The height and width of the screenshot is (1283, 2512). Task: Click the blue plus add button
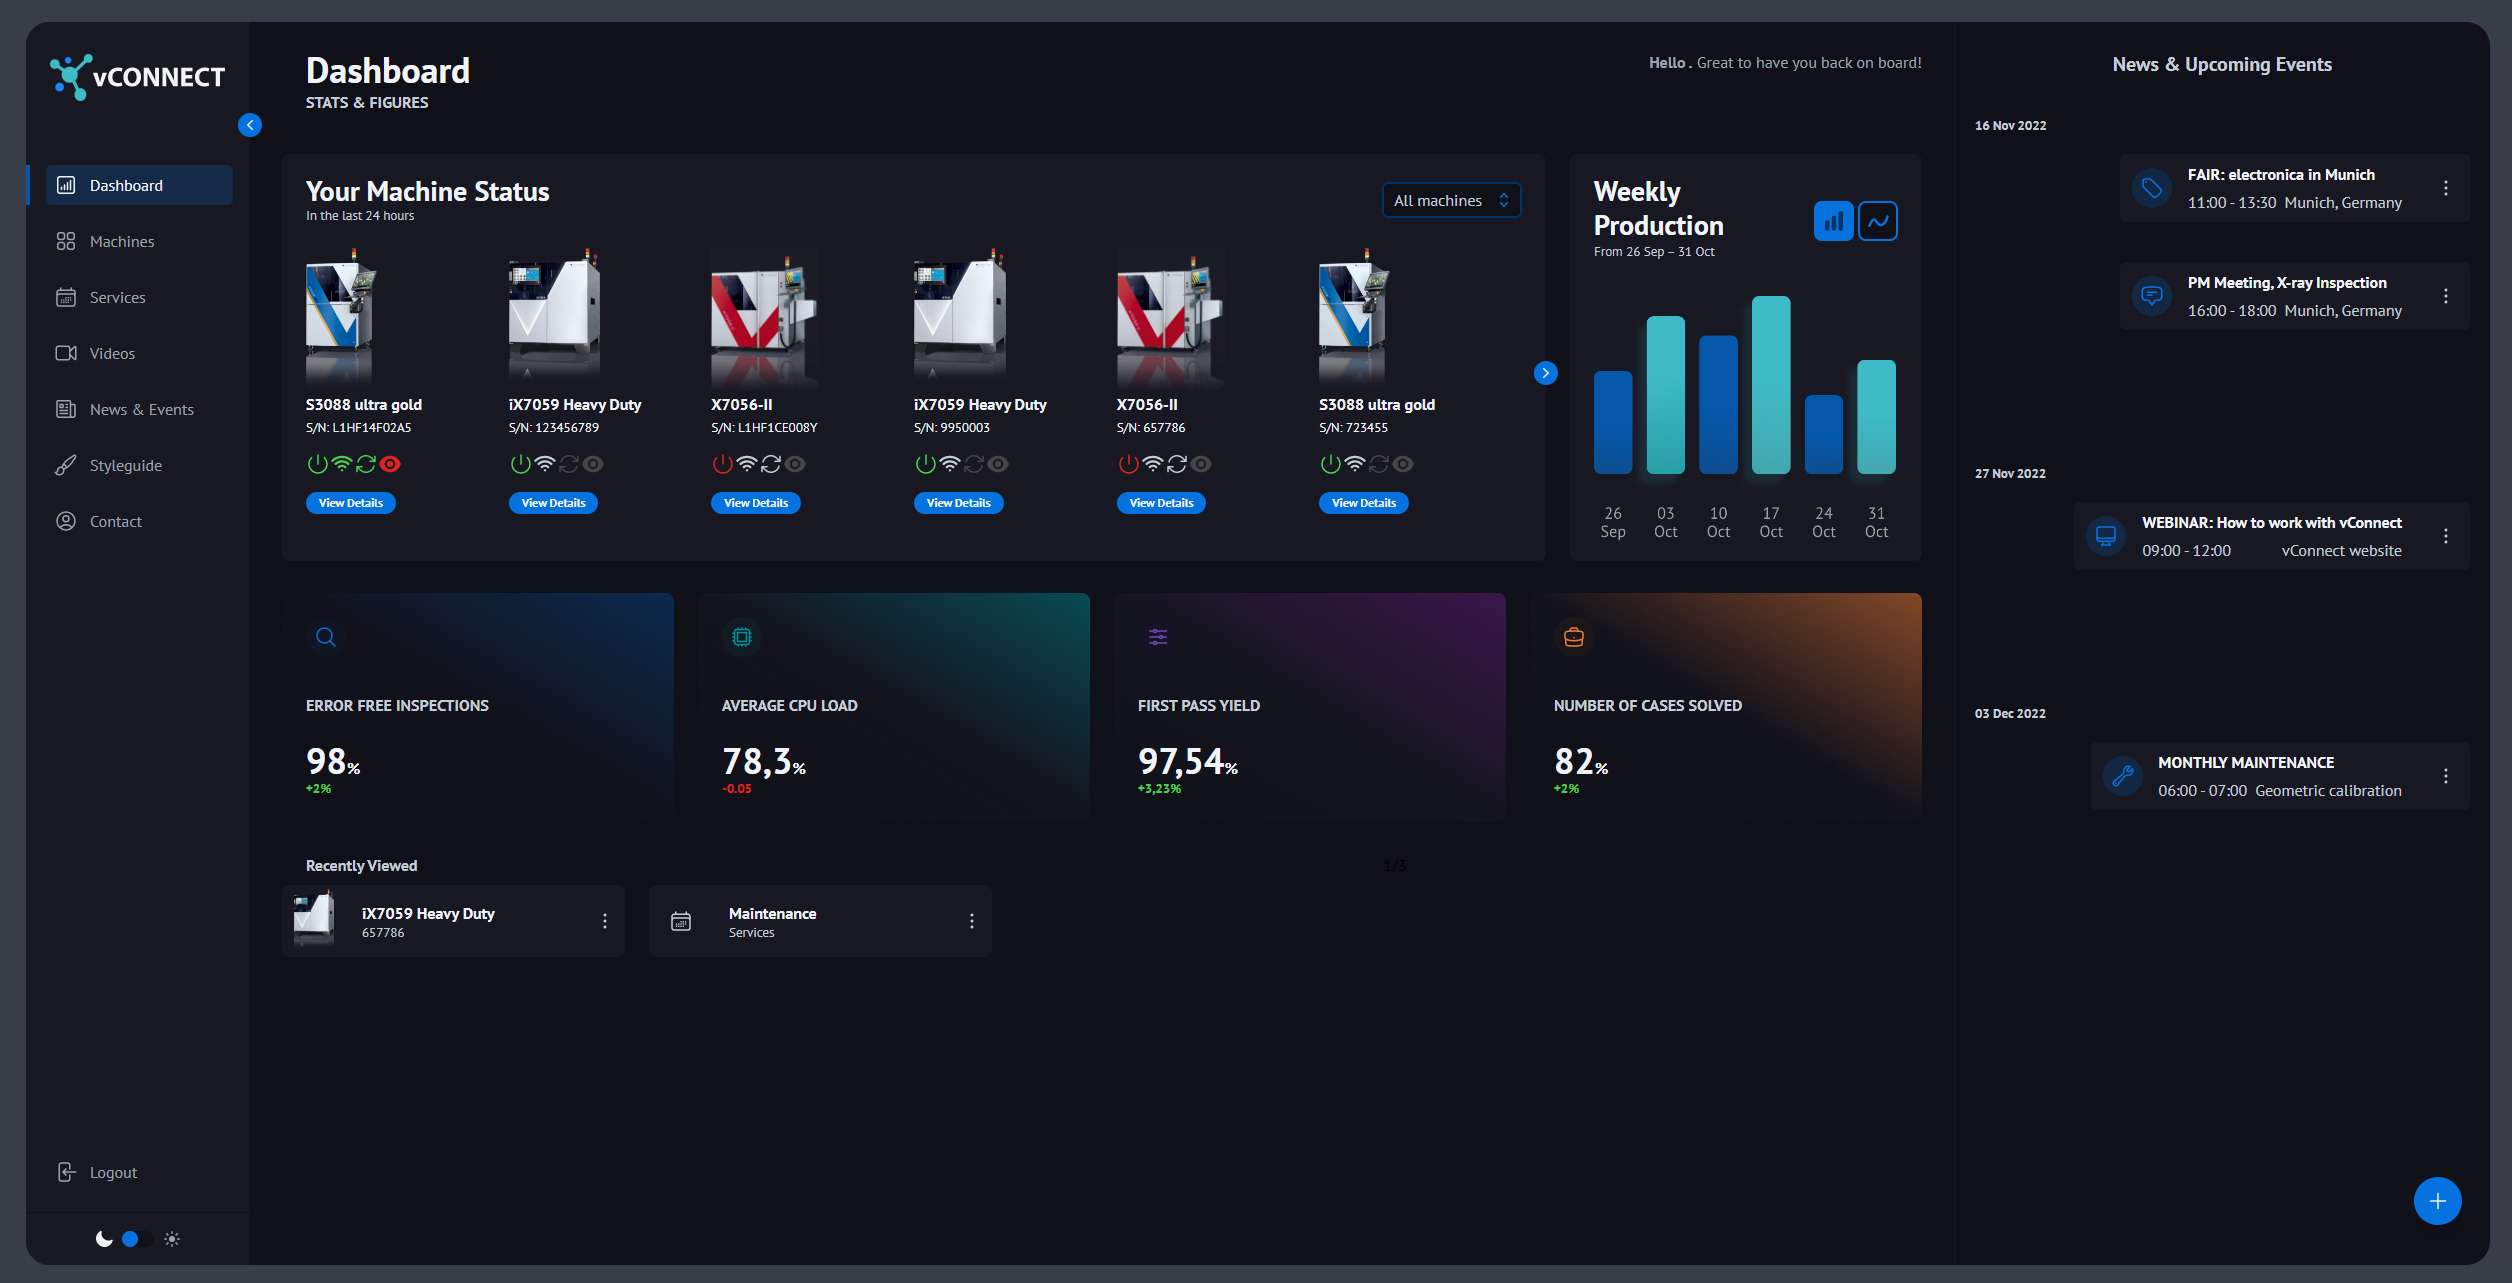coord(2437,1200)
